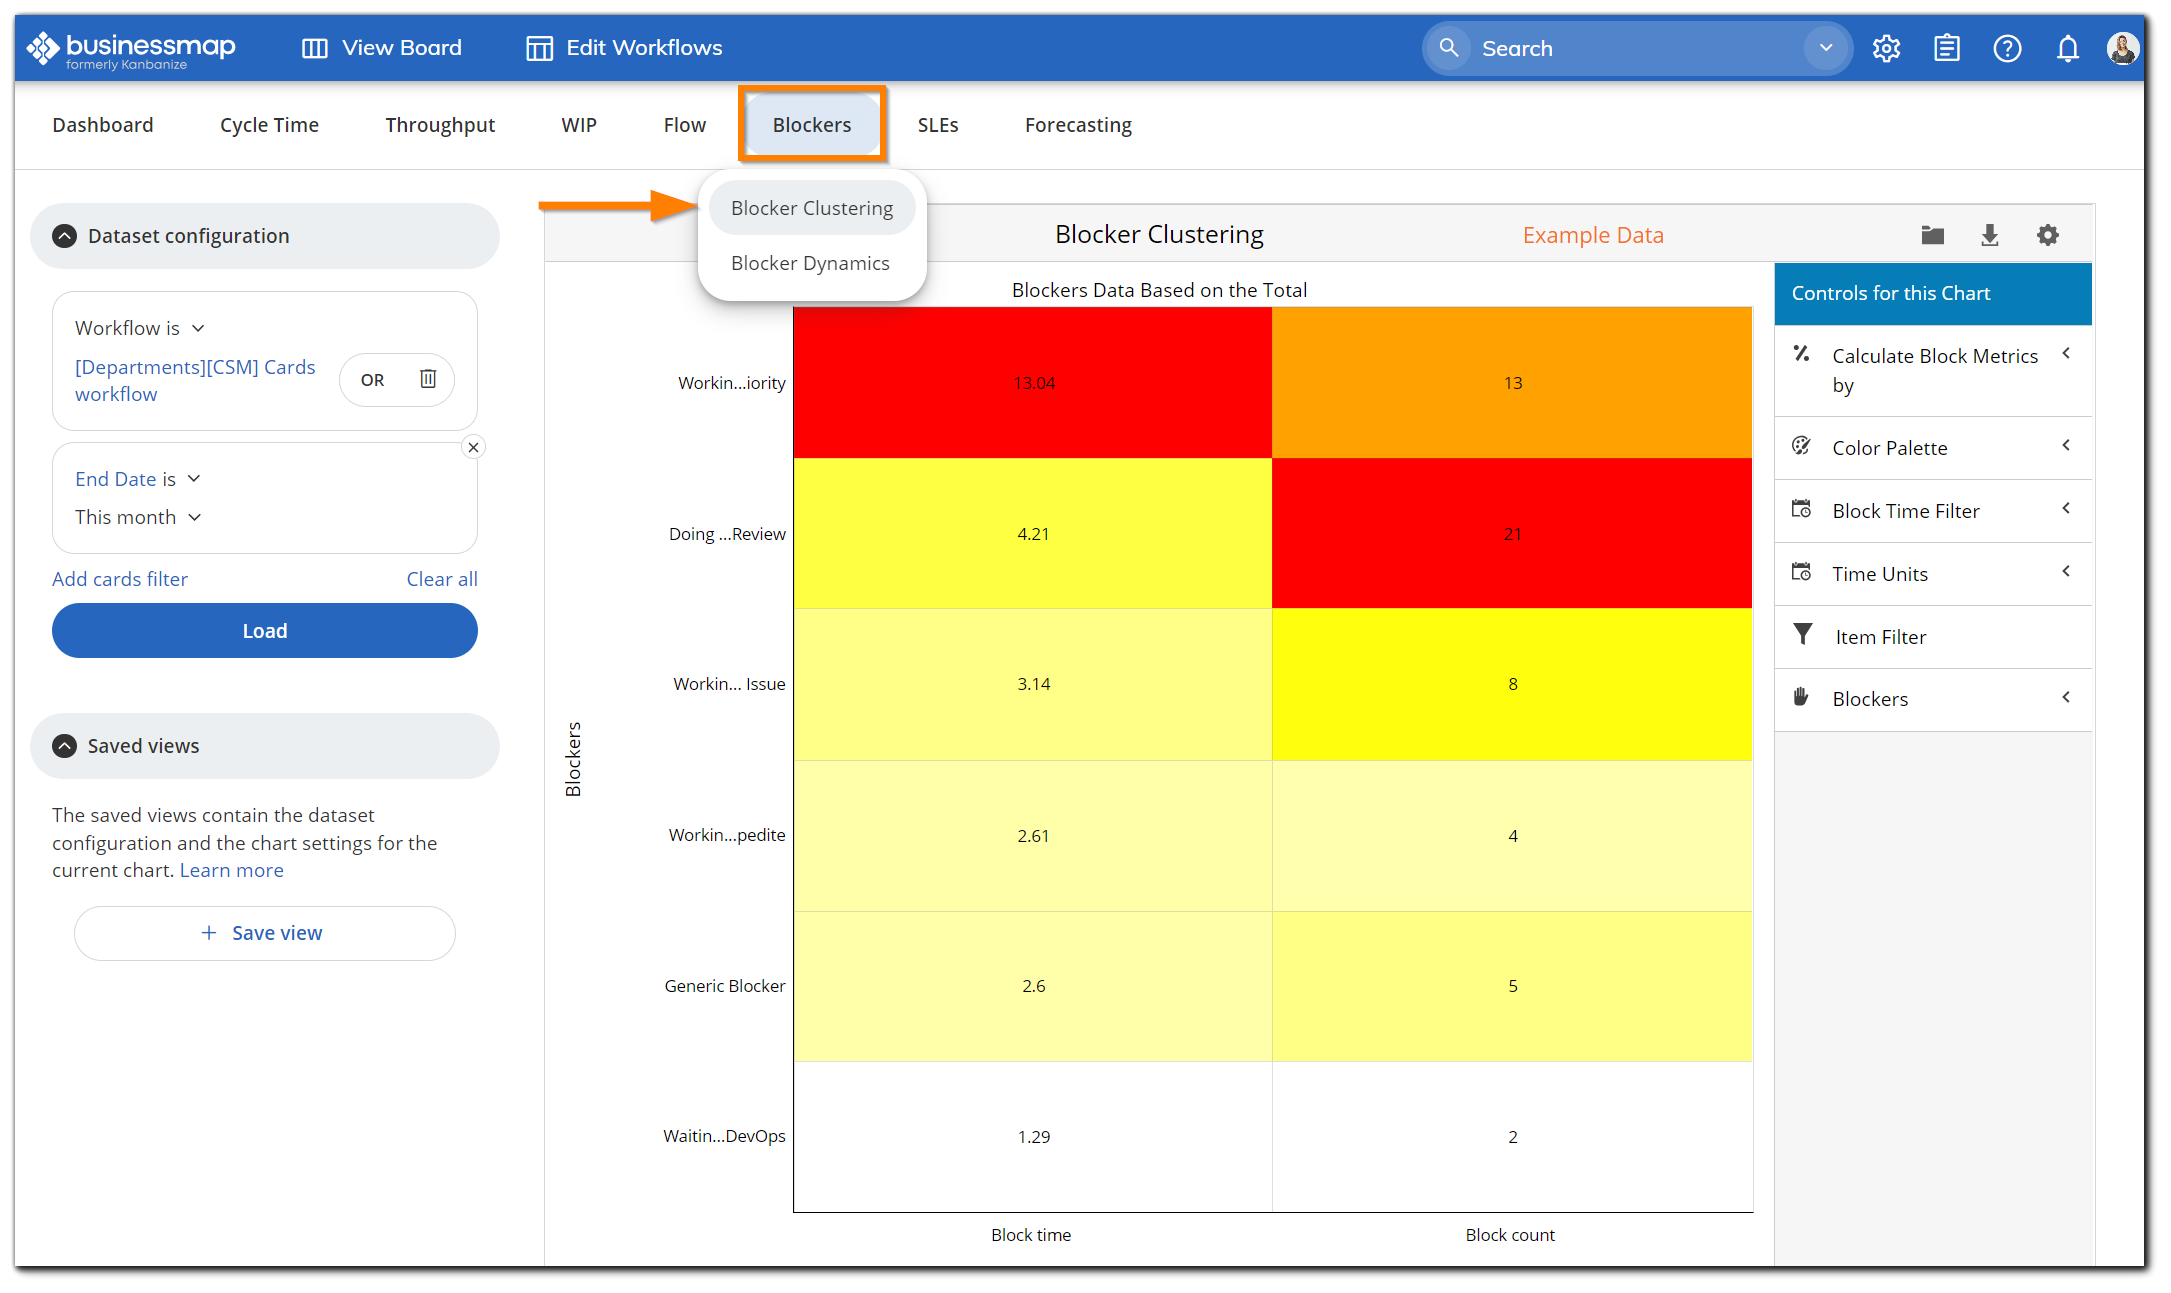Open the help question mark icon
The height and width of the screenshot is (1293, 2171).
point(2007,47)
